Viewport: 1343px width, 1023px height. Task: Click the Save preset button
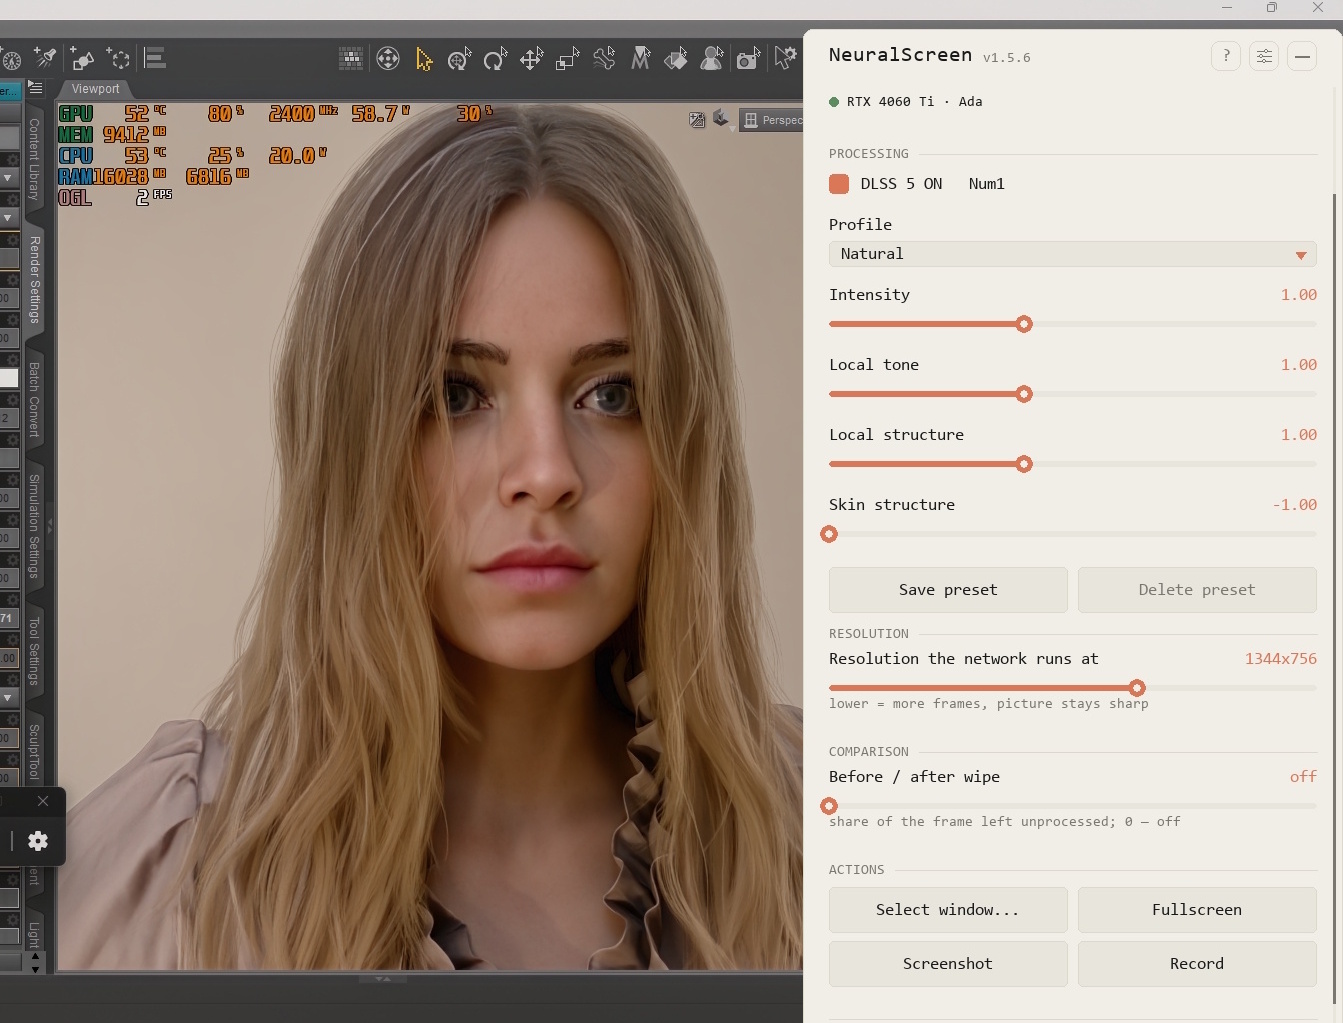tap(948, 590)
